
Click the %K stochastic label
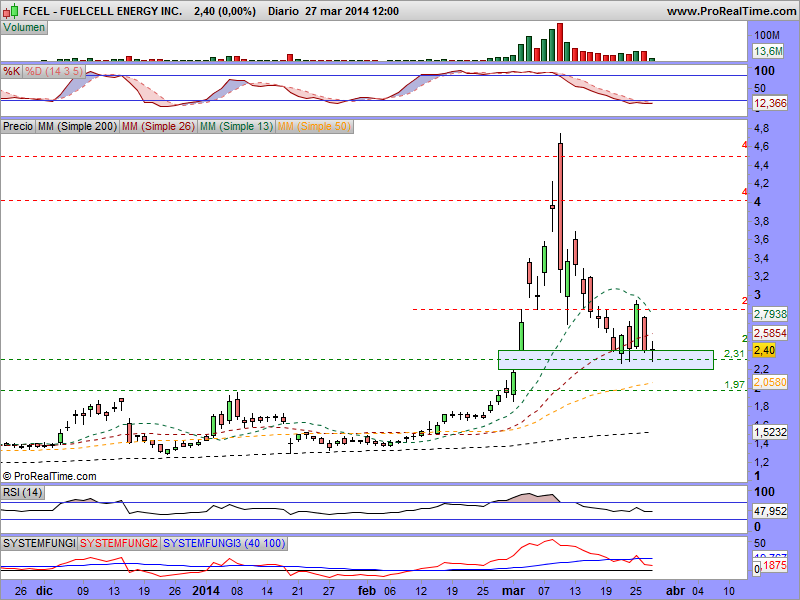pos(12,71)
